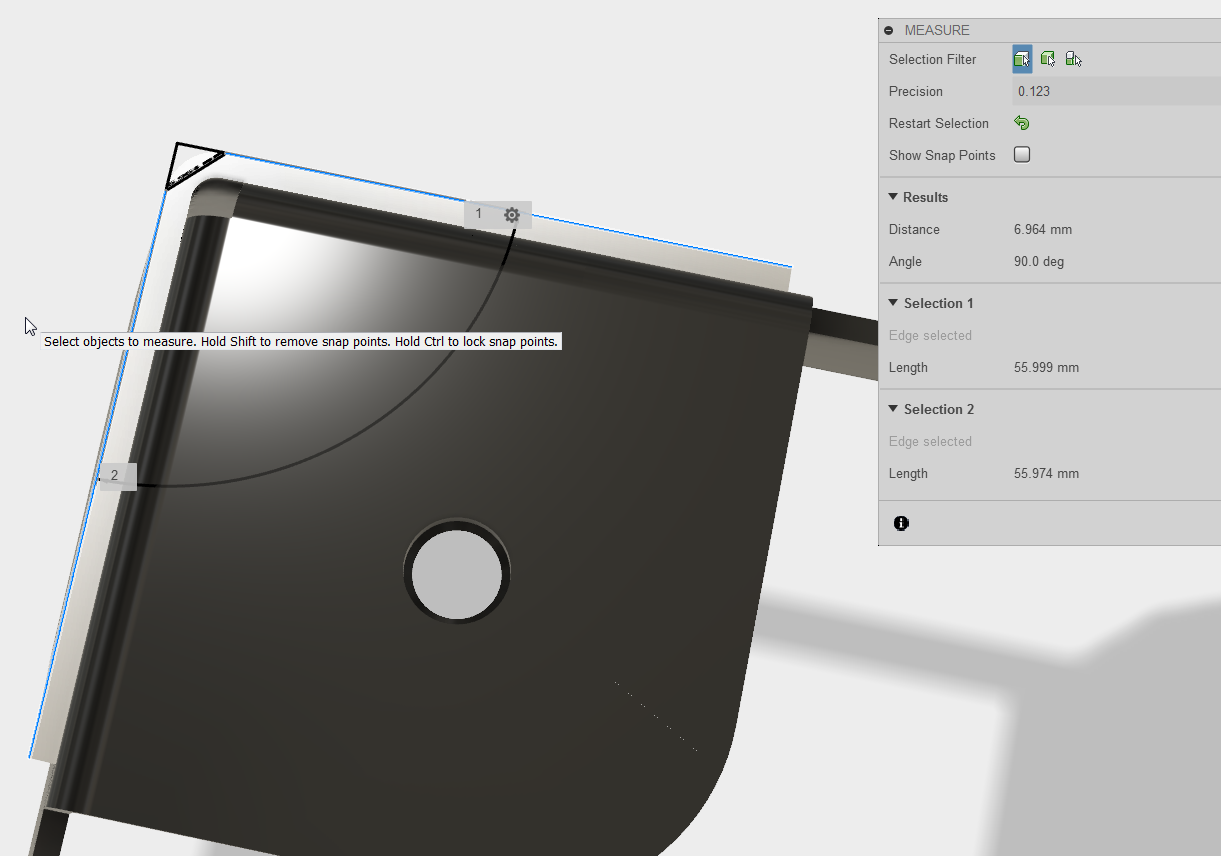Screen dimensions: 1221x856
Task: Click the gear icon beside label 1
Action: click(x=512, y=214)
